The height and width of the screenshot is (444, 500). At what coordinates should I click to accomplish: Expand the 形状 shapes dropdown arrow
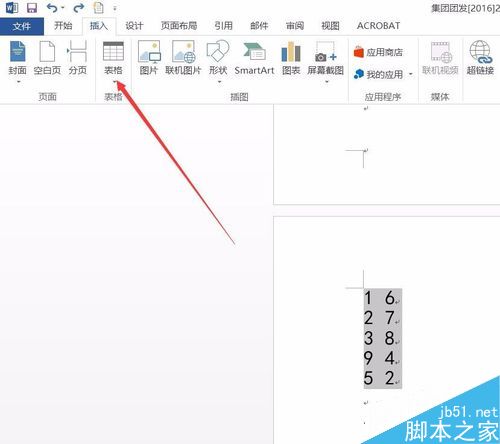click(219, 82)
